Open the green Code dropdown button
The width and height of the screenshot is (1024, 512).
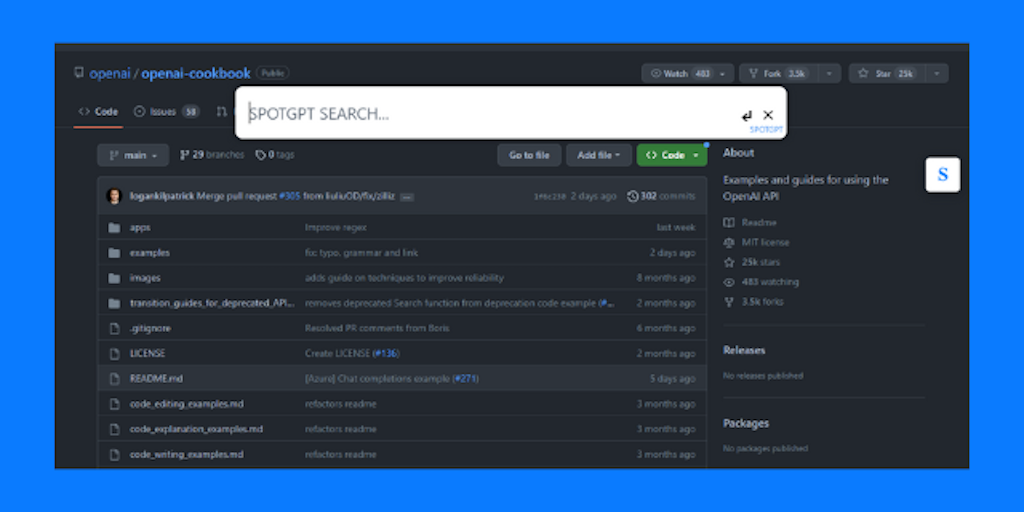coord(672,155)
